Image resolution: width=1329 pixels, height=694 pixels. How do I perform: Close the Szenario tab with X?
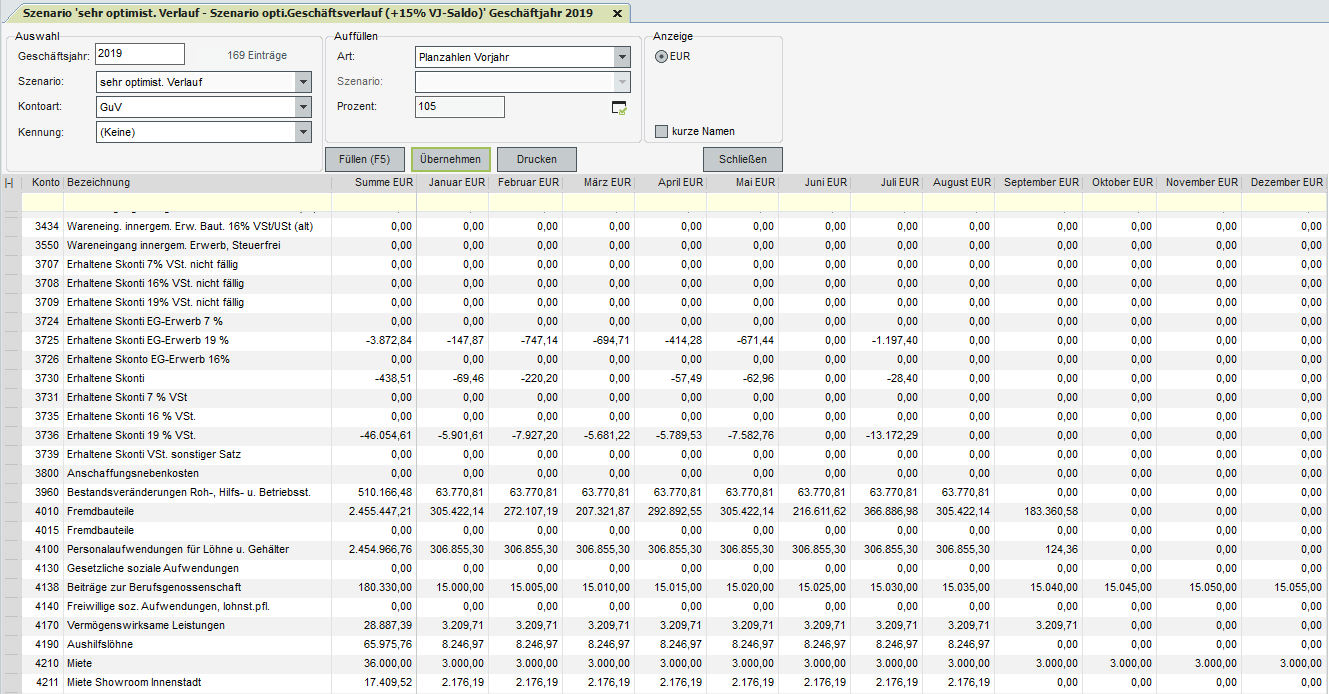point(617,13)
